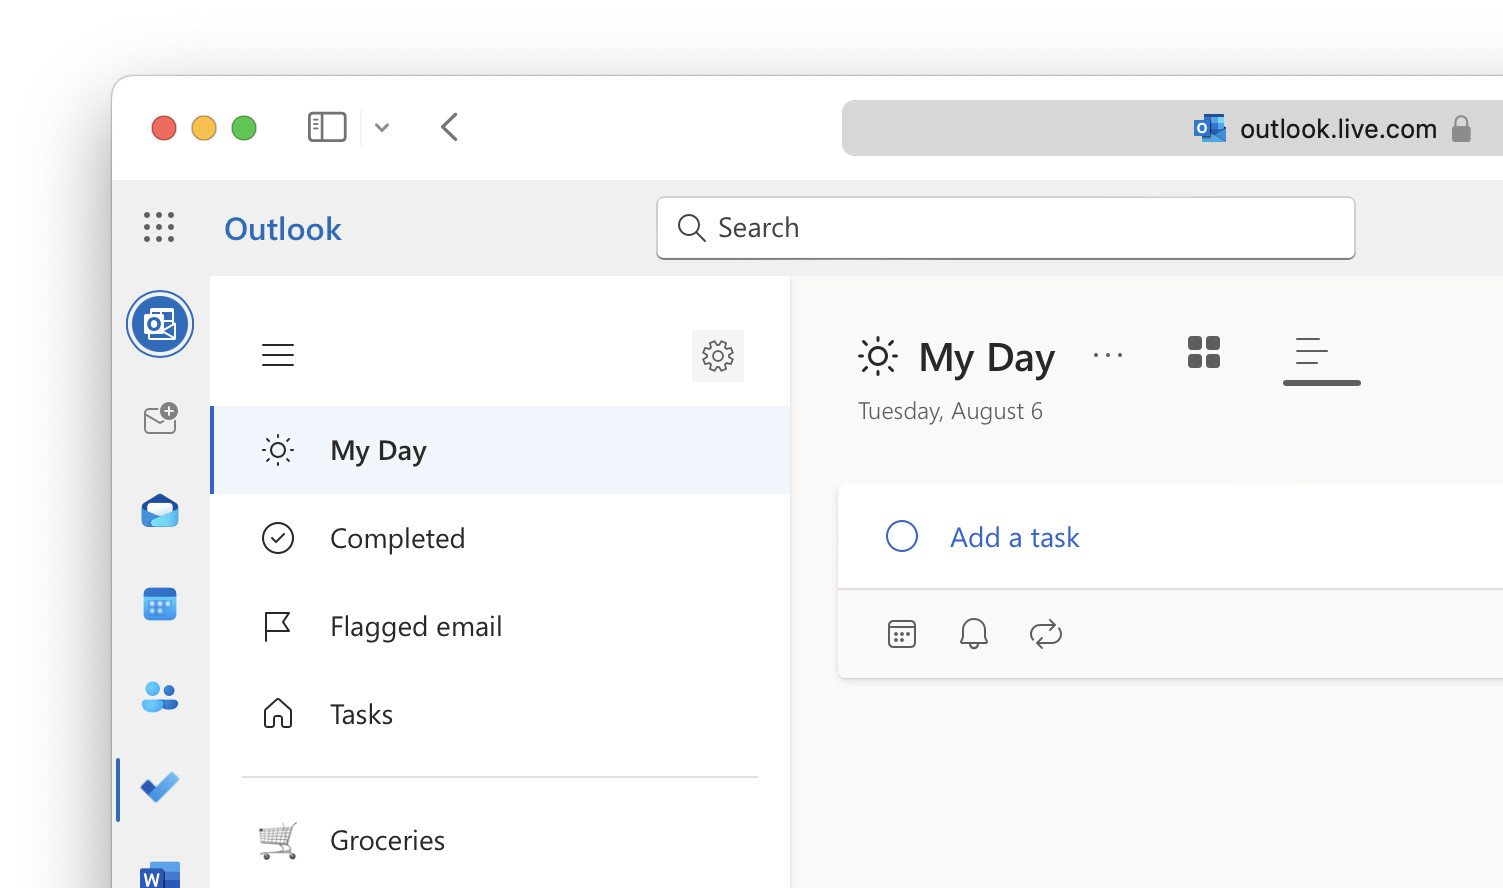Image resolution: width=1503 pixels, height=888 pixels.
Task: Go back with browser arrow
Action: [x=450, y=127]
